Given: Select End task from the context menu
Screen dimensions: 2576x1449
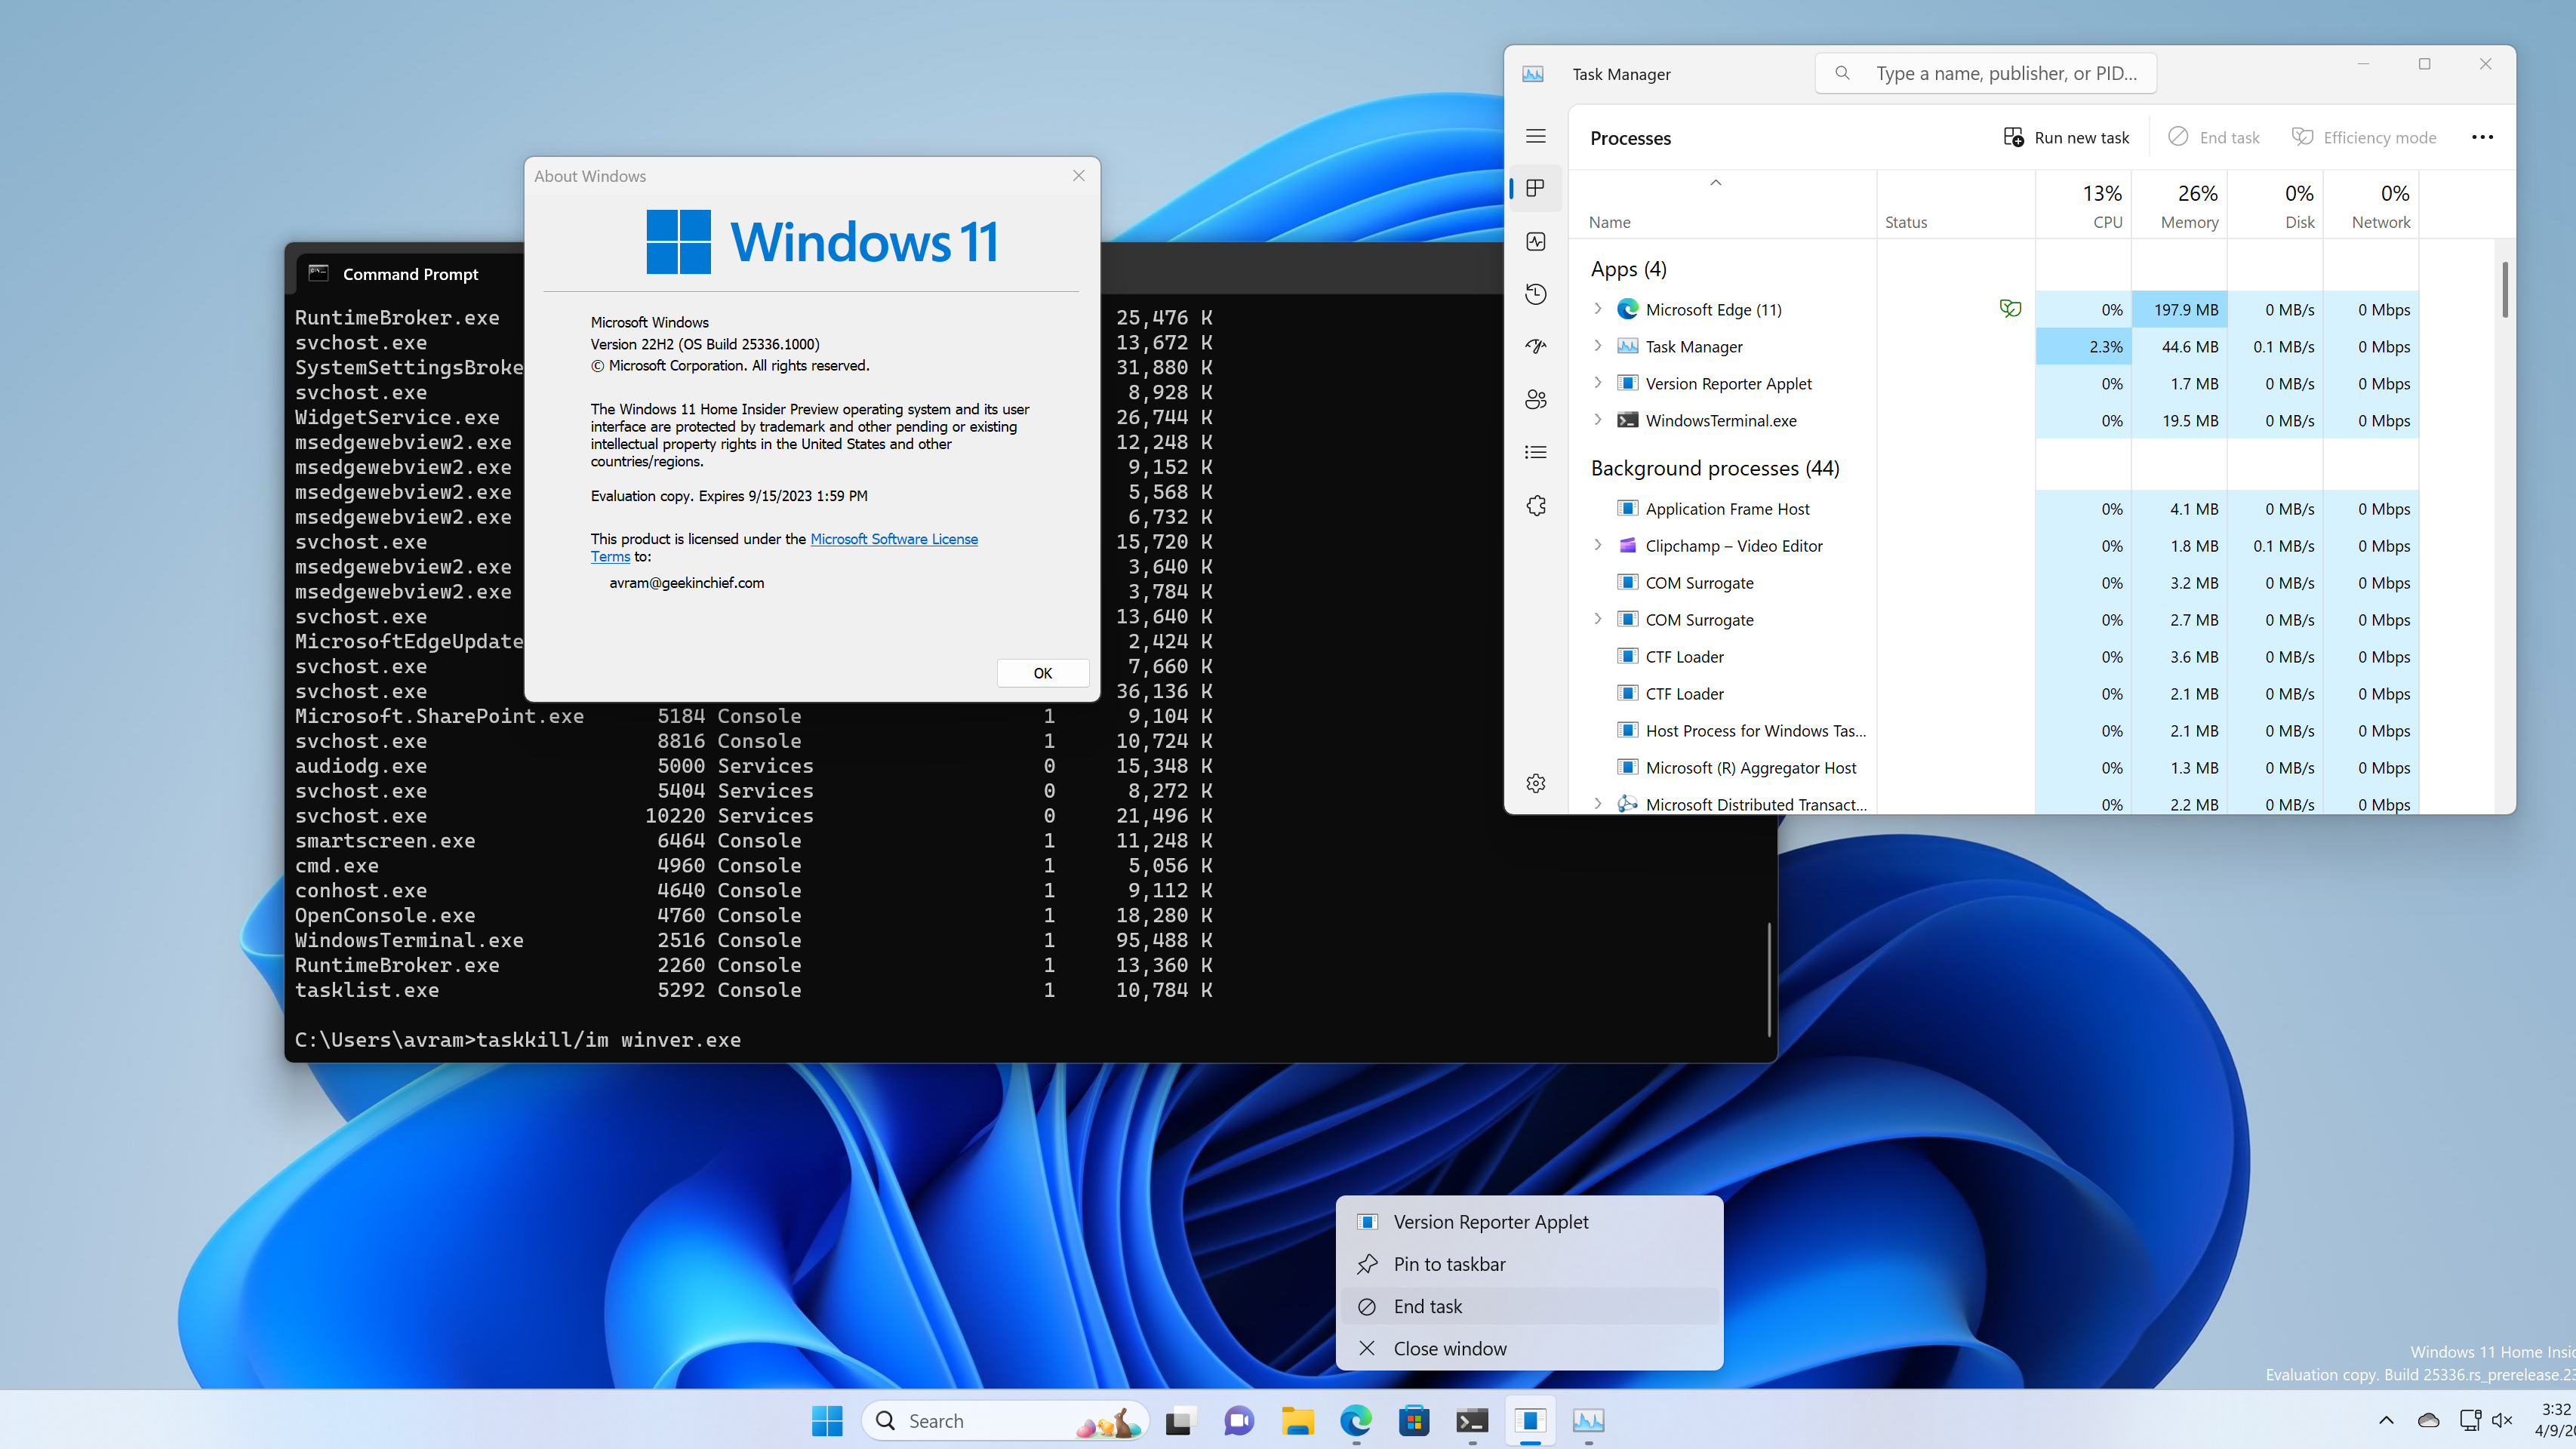Looking at the screenshot, I should pos(1429,1306).
